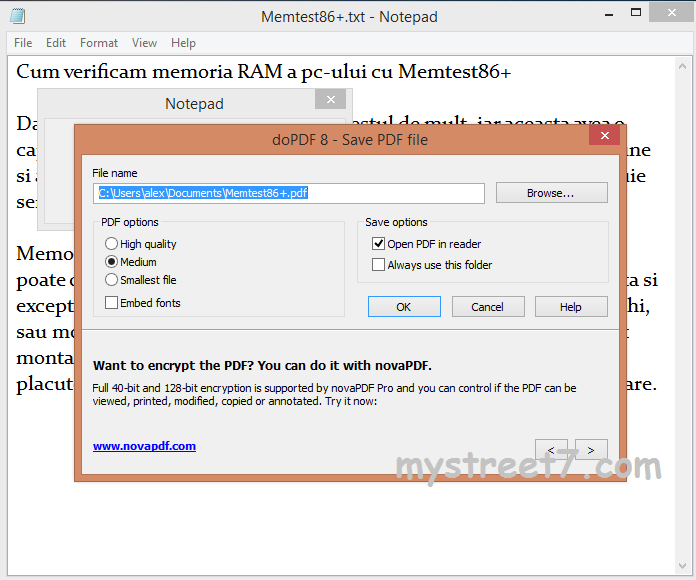Select the High quality PDF option
Image resolution: width=696 pixels, height=580 pixels.
tap(111, 244)
